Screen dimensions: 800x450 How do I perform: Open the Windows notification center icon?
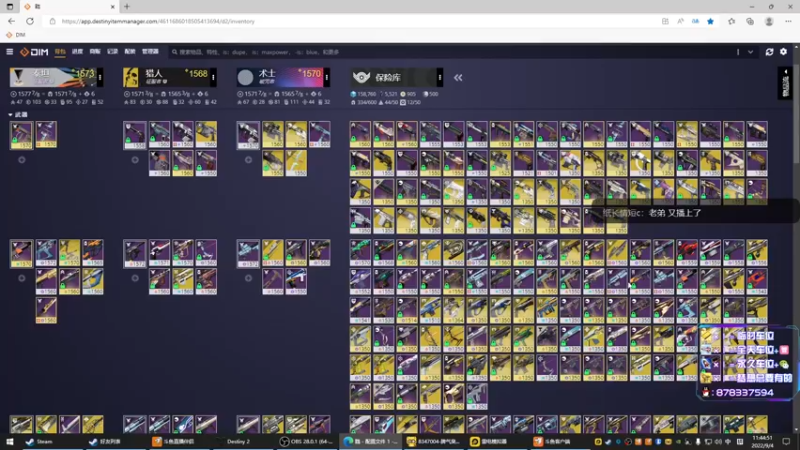786,441
